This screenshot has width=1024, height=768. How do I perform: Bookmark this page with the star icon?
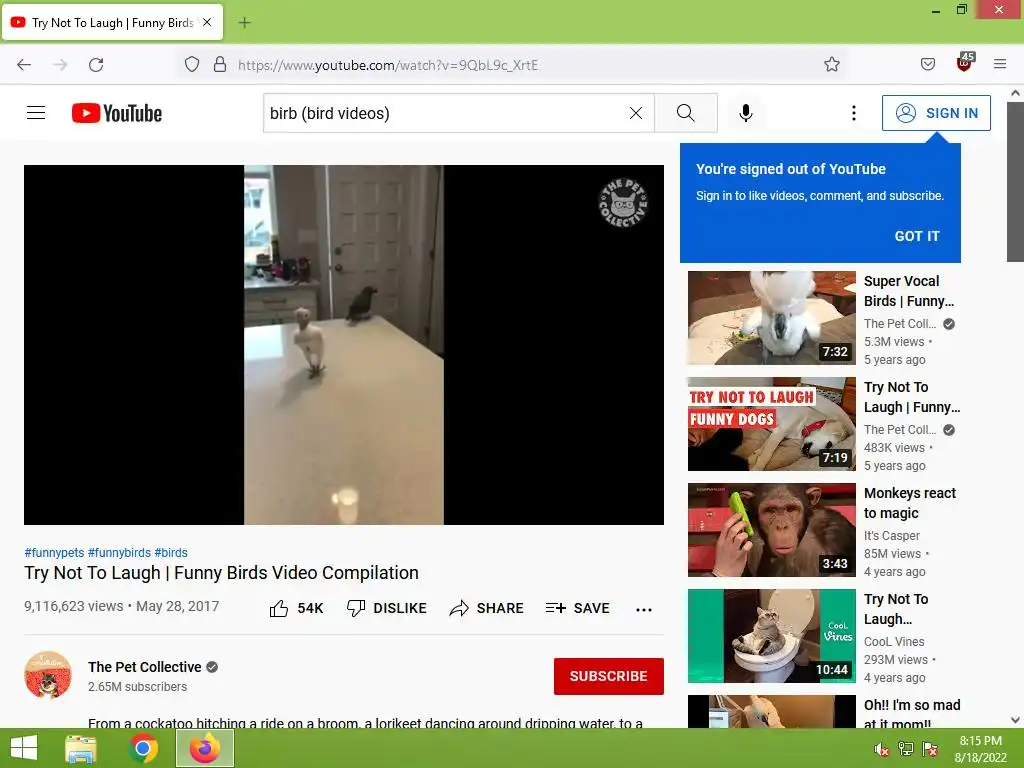pyautogui.click(x=831, y=64)
